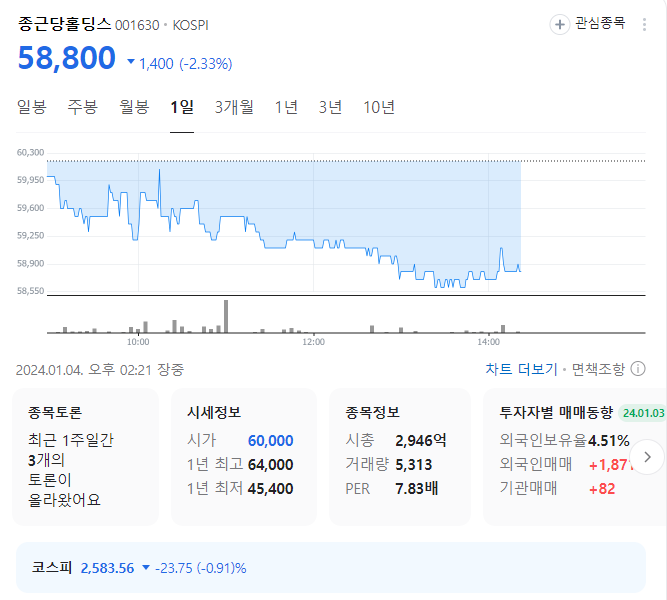
Task: Click the KOSPI market label beside stock code
Action: click(x=191, y=26)
